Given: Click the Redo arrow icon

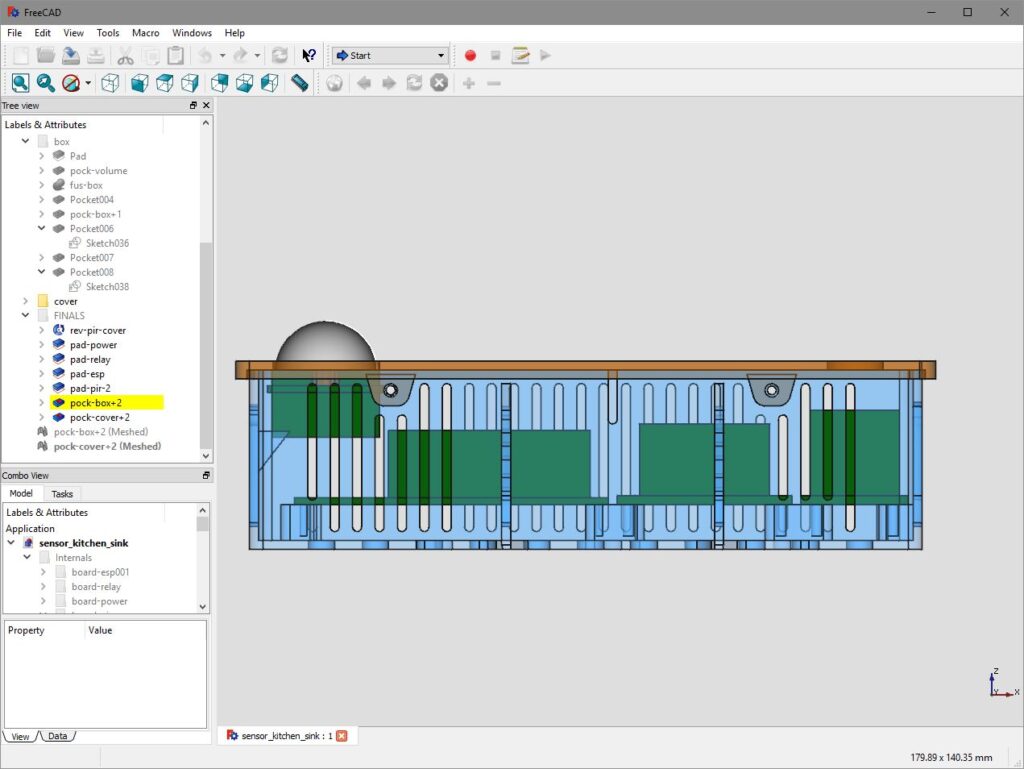Looking at the screenshot, I should 240,55.
